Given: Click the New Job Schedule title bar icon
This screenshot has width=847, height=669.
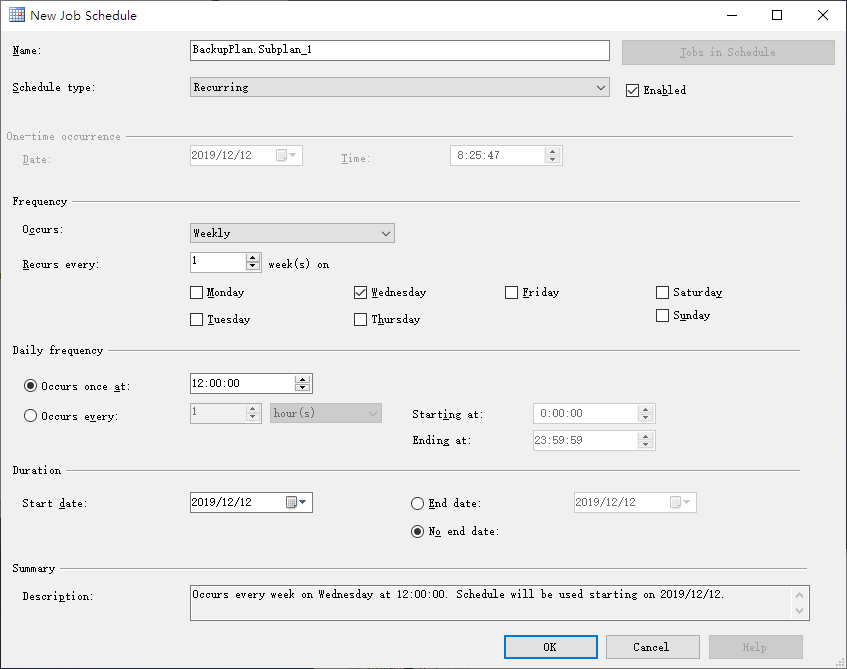Looking at the screenshot, I should pyautogui.click(x=17, y=15).
